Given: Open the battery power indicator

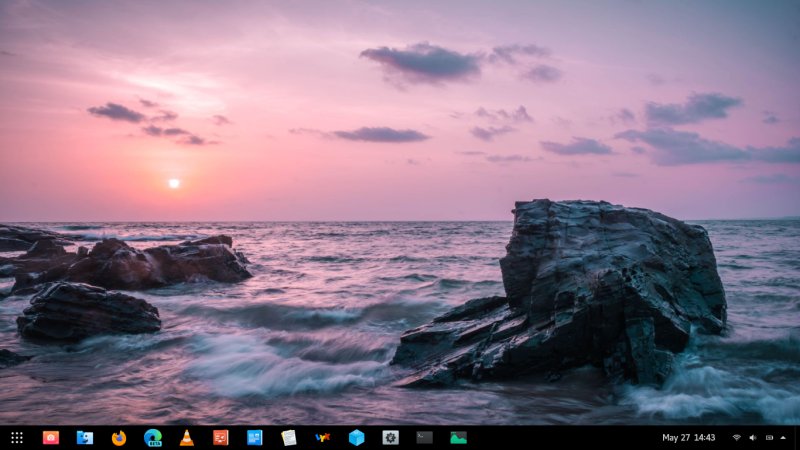Looking at the screenshot, I should tap(769, 438).
